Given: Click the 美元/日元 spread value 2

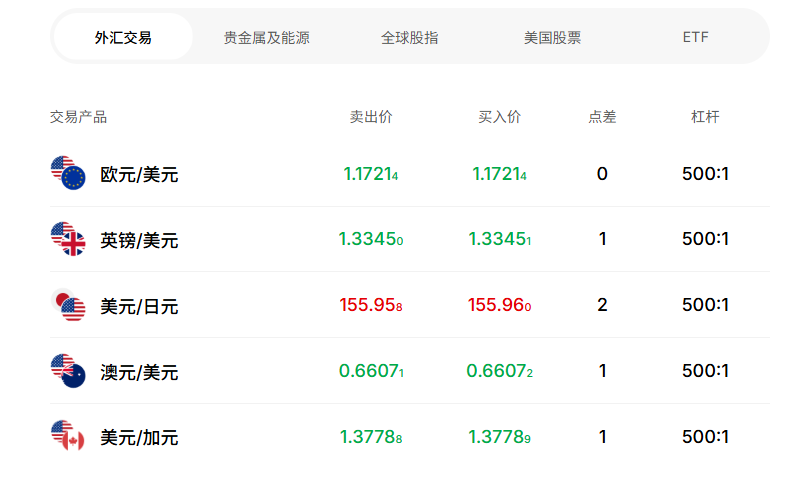Looking at the screenshot, I should (602, 305).
